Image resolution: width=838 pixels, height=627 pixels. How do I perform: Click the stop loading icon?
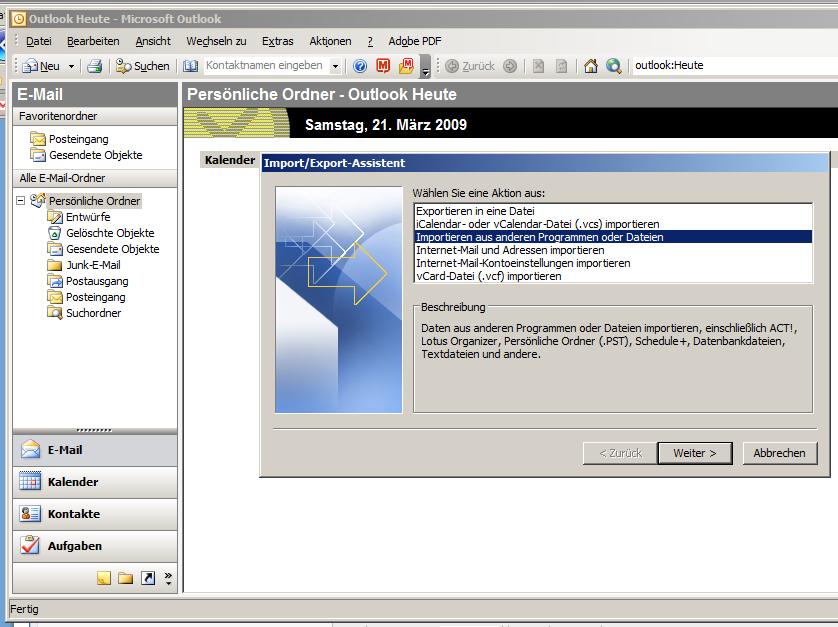(x=539, y=66)
